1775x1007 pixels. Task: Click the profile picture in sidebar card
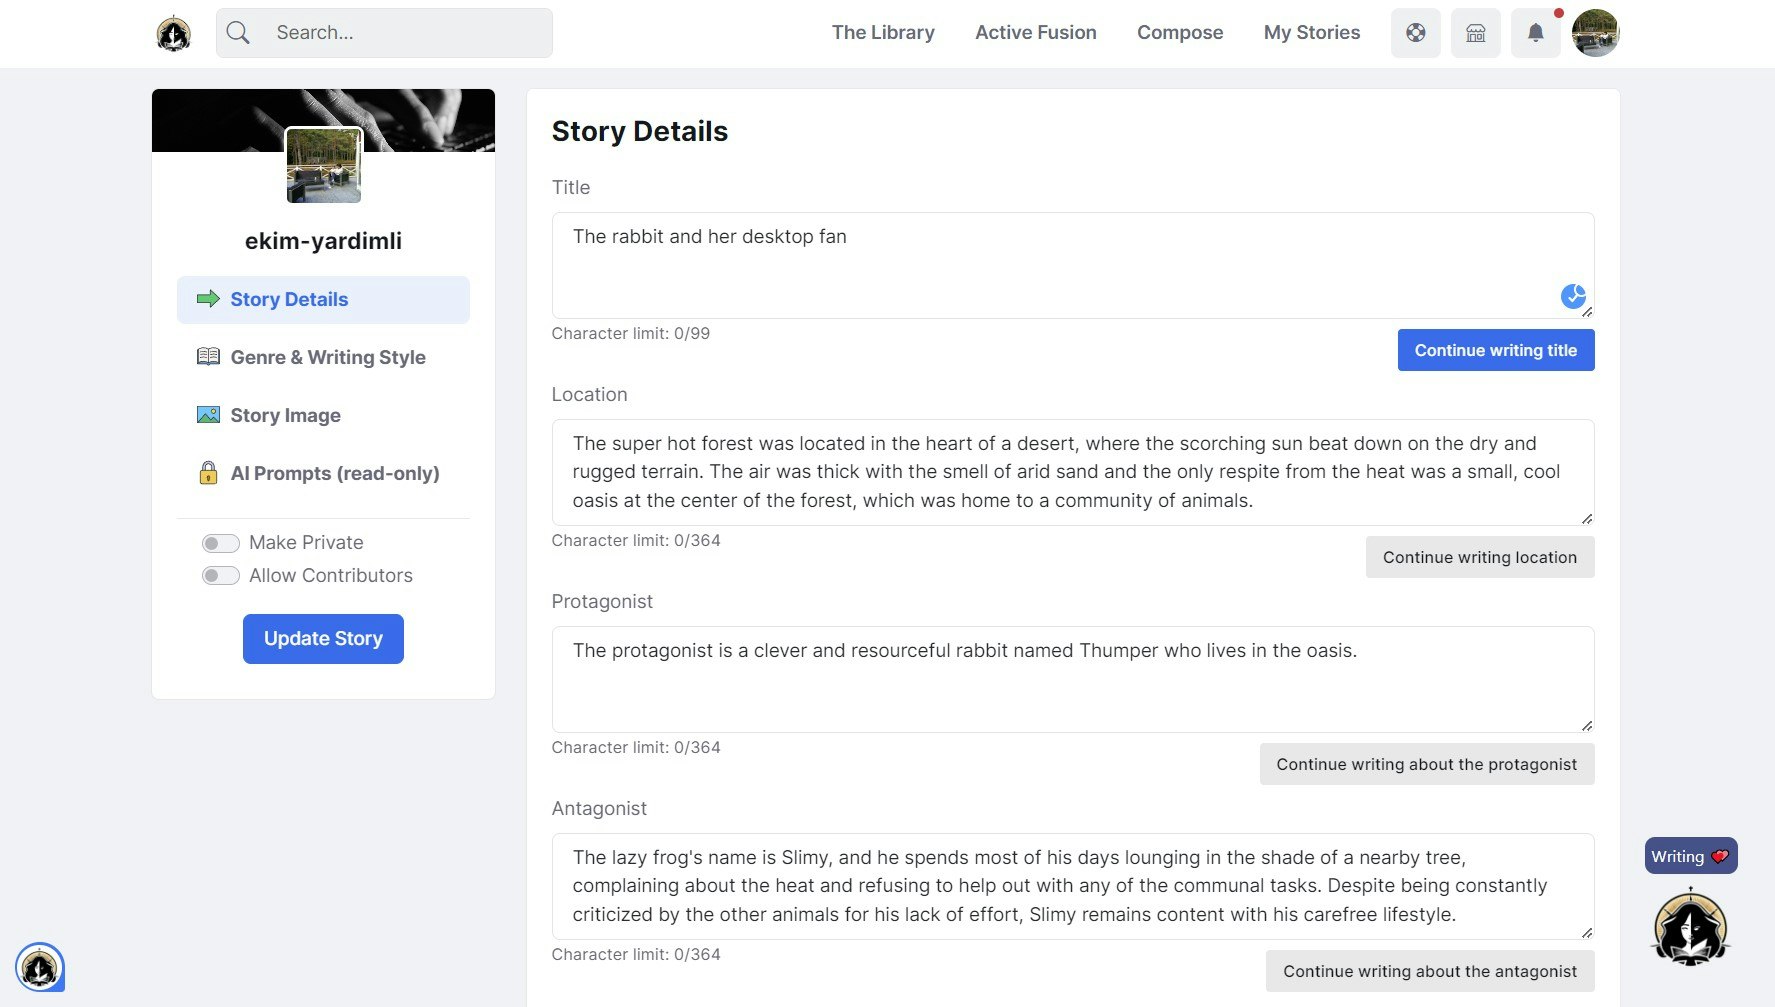point(324,166)
